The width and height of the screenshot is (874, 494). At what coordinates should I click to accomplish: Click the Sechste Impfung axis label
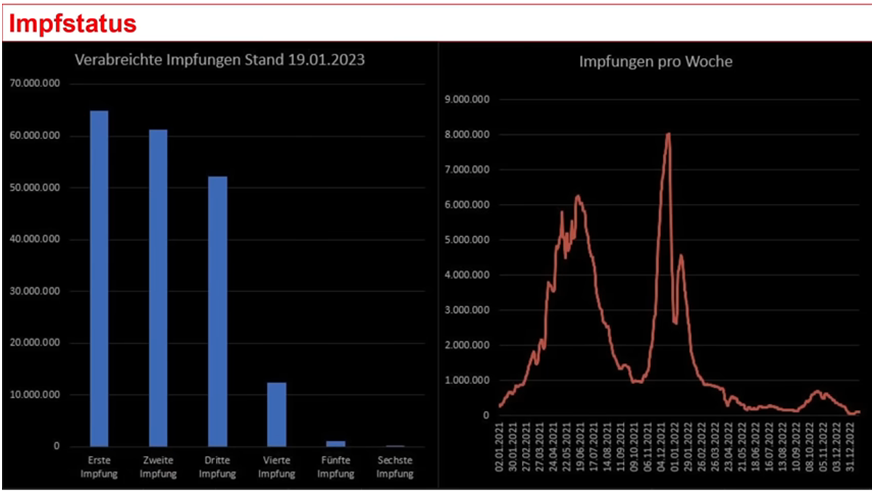click(394, 465)
